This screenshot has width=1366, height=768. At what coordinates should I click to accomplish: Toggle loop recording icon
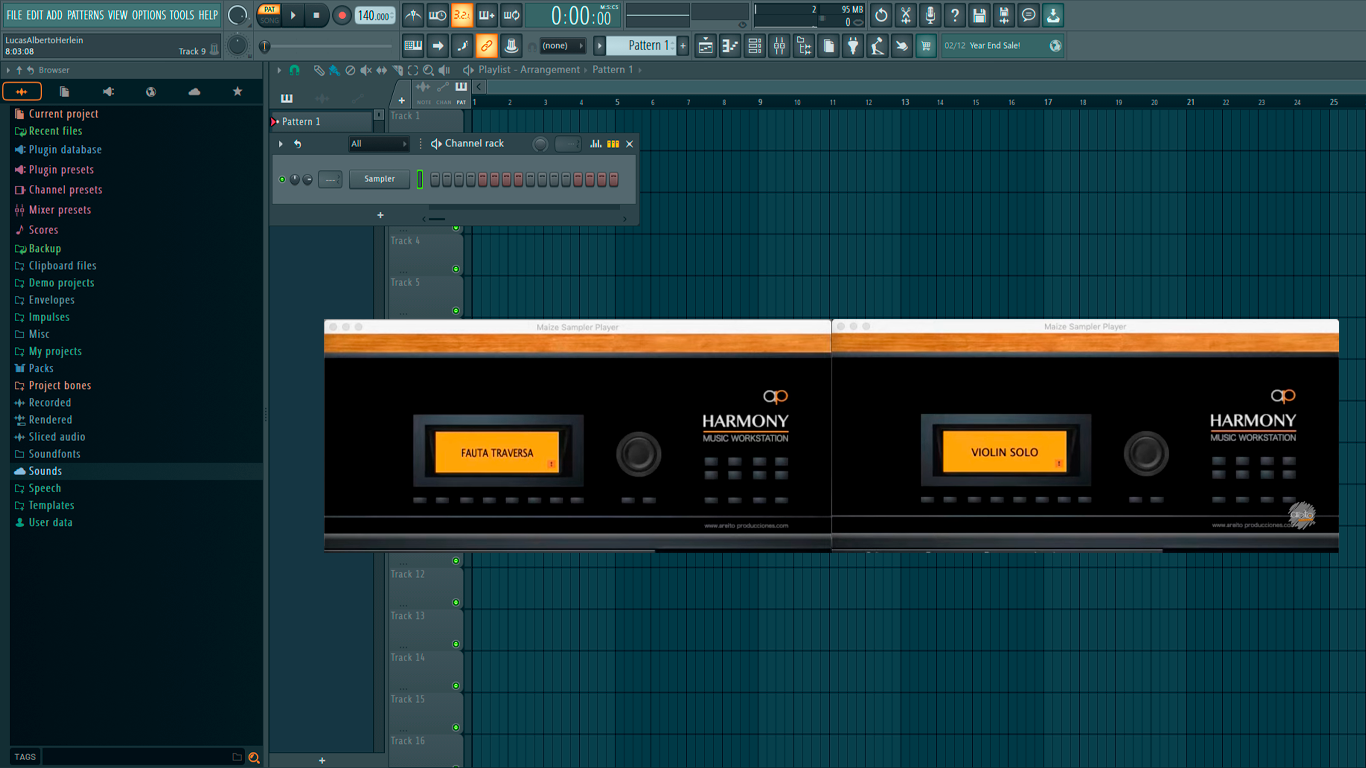tap(511, 15)
